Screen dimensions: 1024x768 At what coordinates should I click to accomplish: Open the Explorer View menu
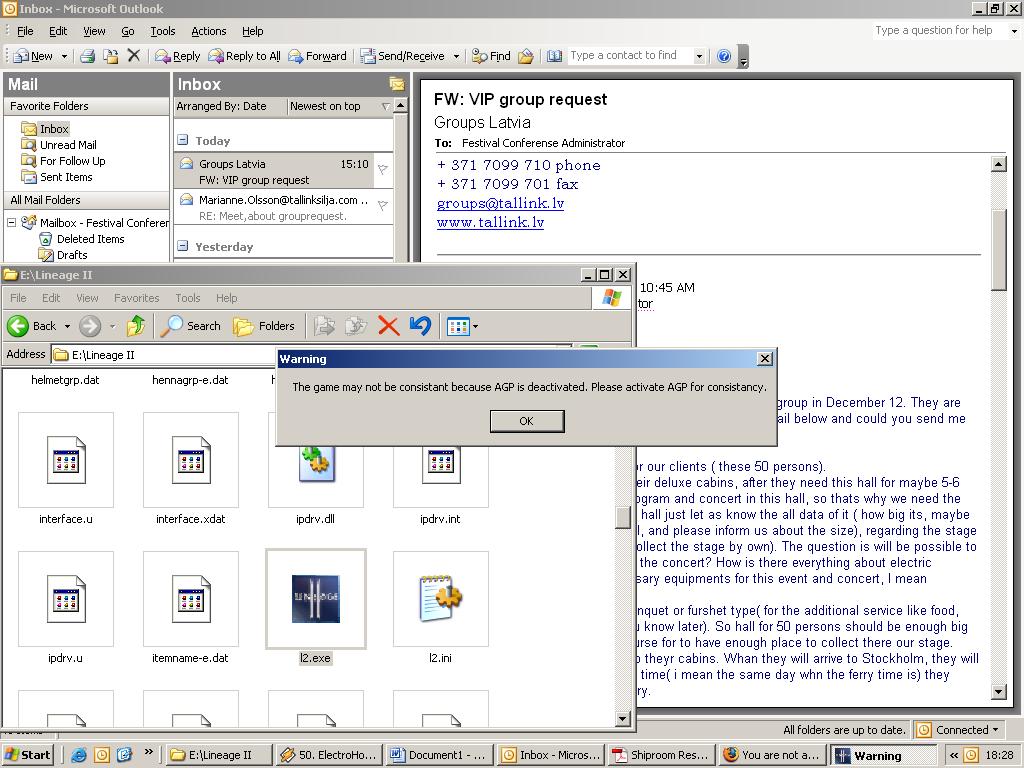coord(88,298)
